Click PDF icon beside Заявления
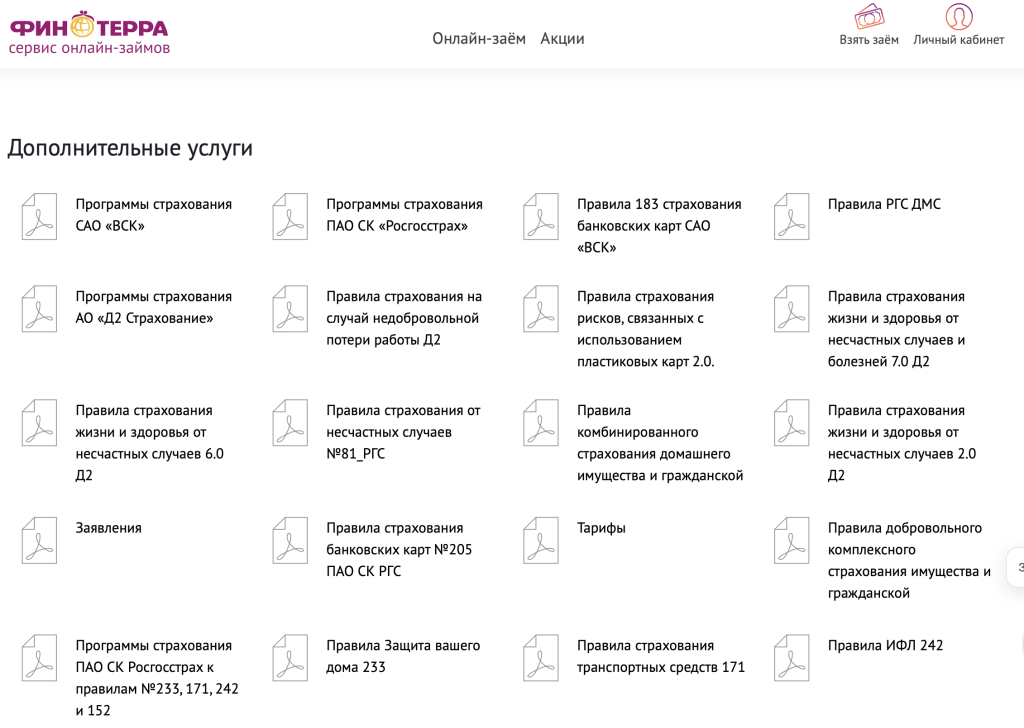1024x728 pixels. 39,540
